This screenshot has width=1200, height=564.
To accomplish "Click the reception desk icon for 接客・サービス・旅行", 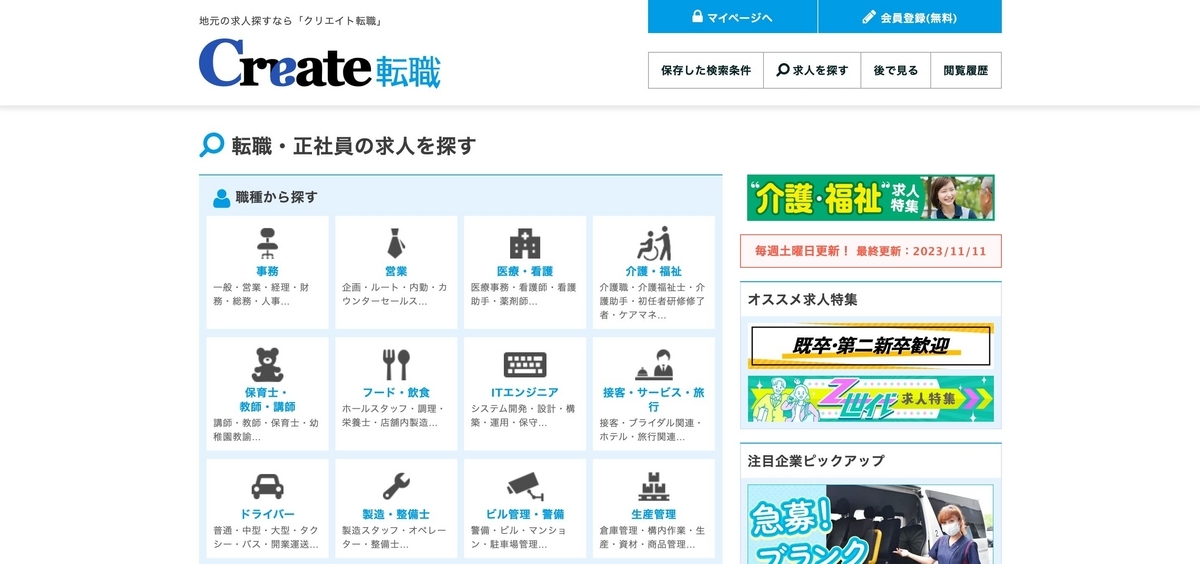I will pos(654,365).
